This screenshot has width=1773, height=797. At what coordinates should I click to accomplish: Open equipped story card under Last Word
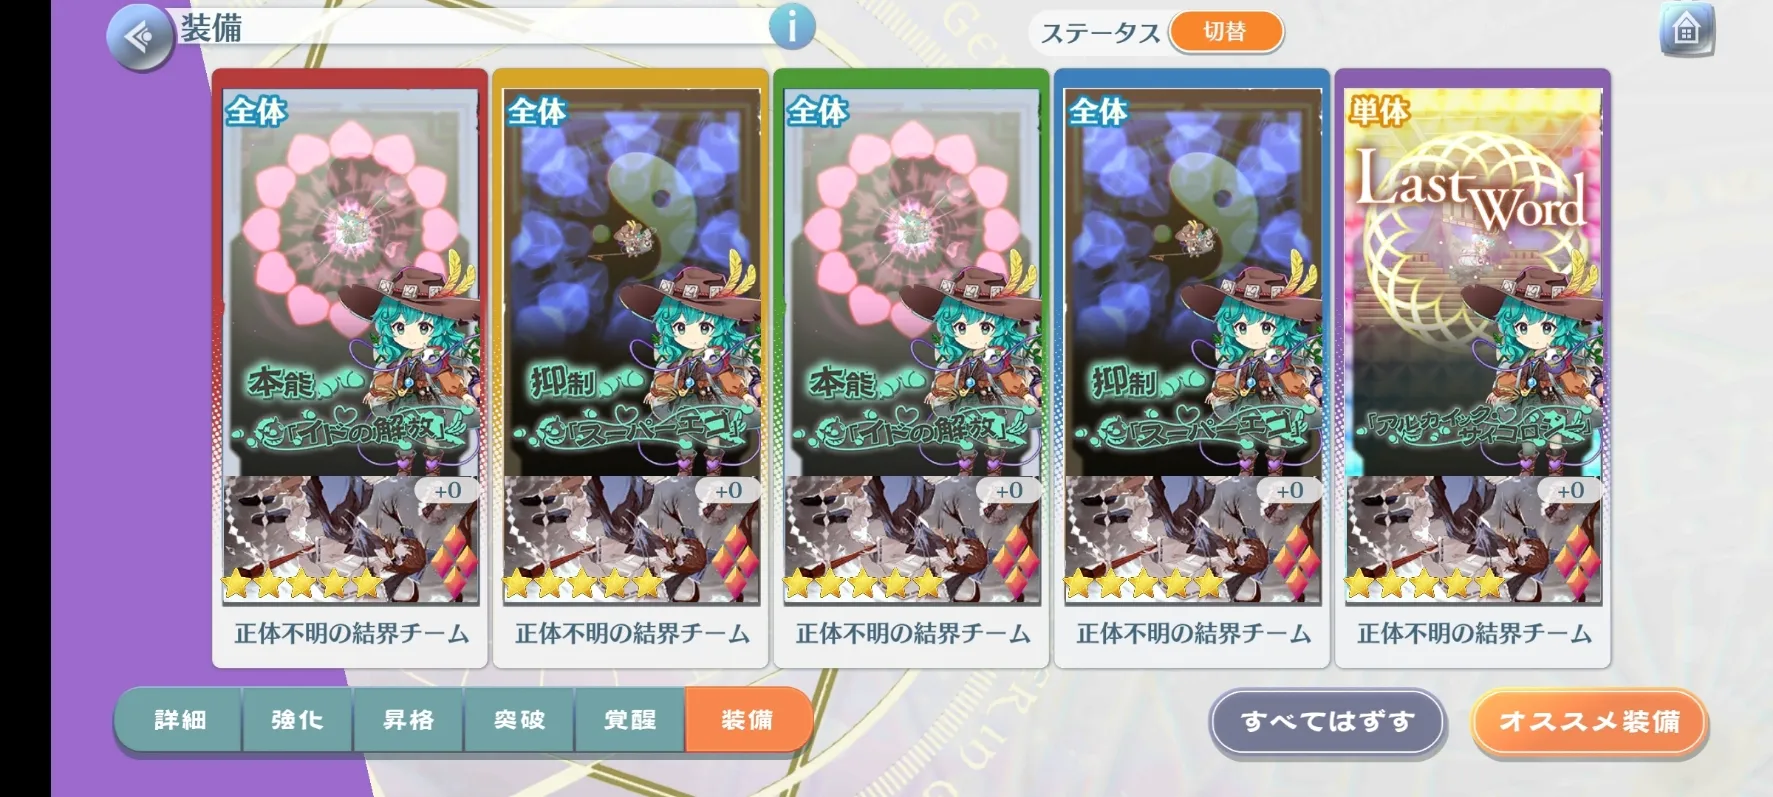[x=1474, y=540]
